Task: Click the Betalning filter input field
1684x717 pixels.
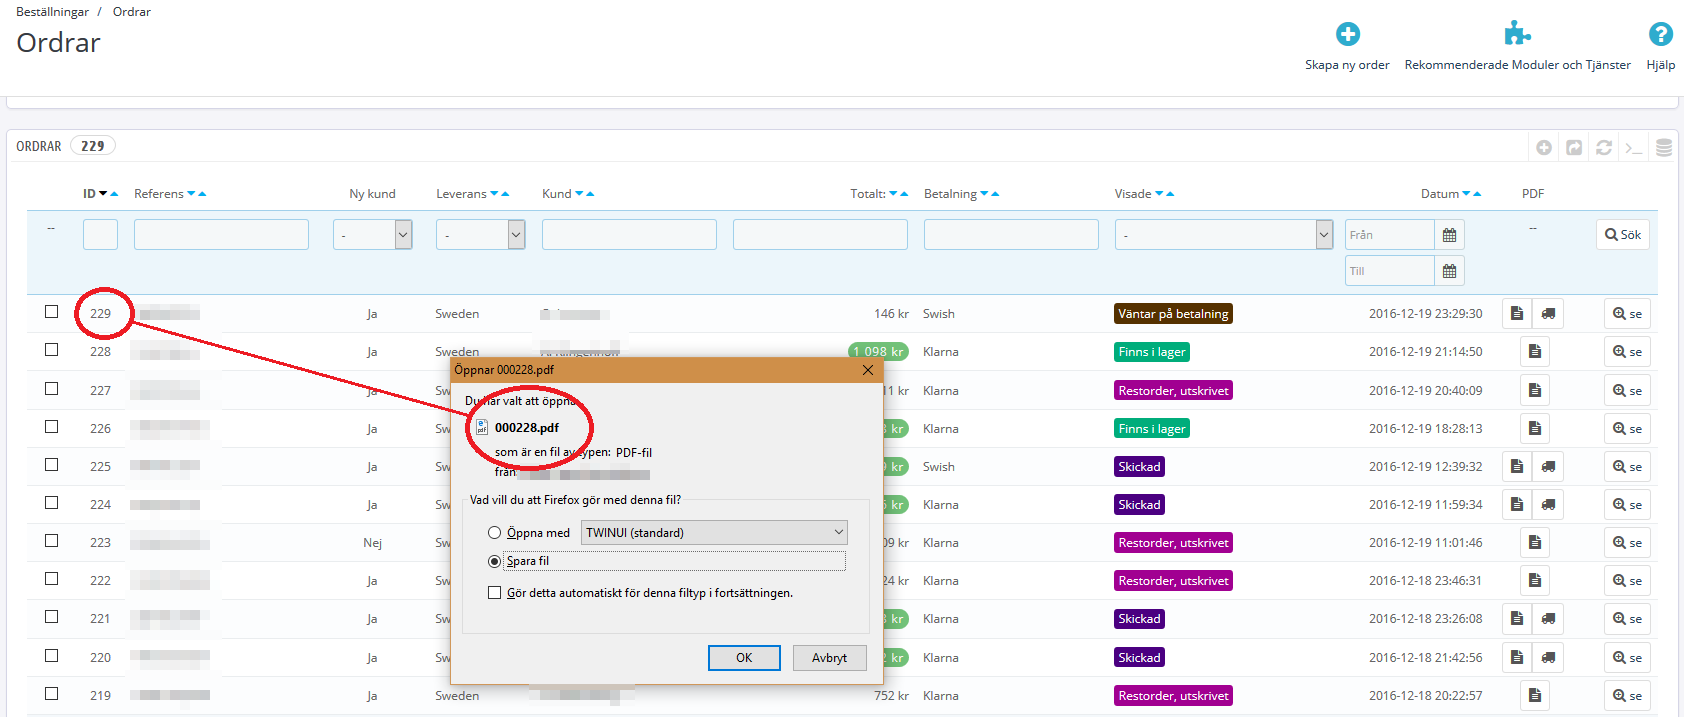Action: pos(1011,235)
